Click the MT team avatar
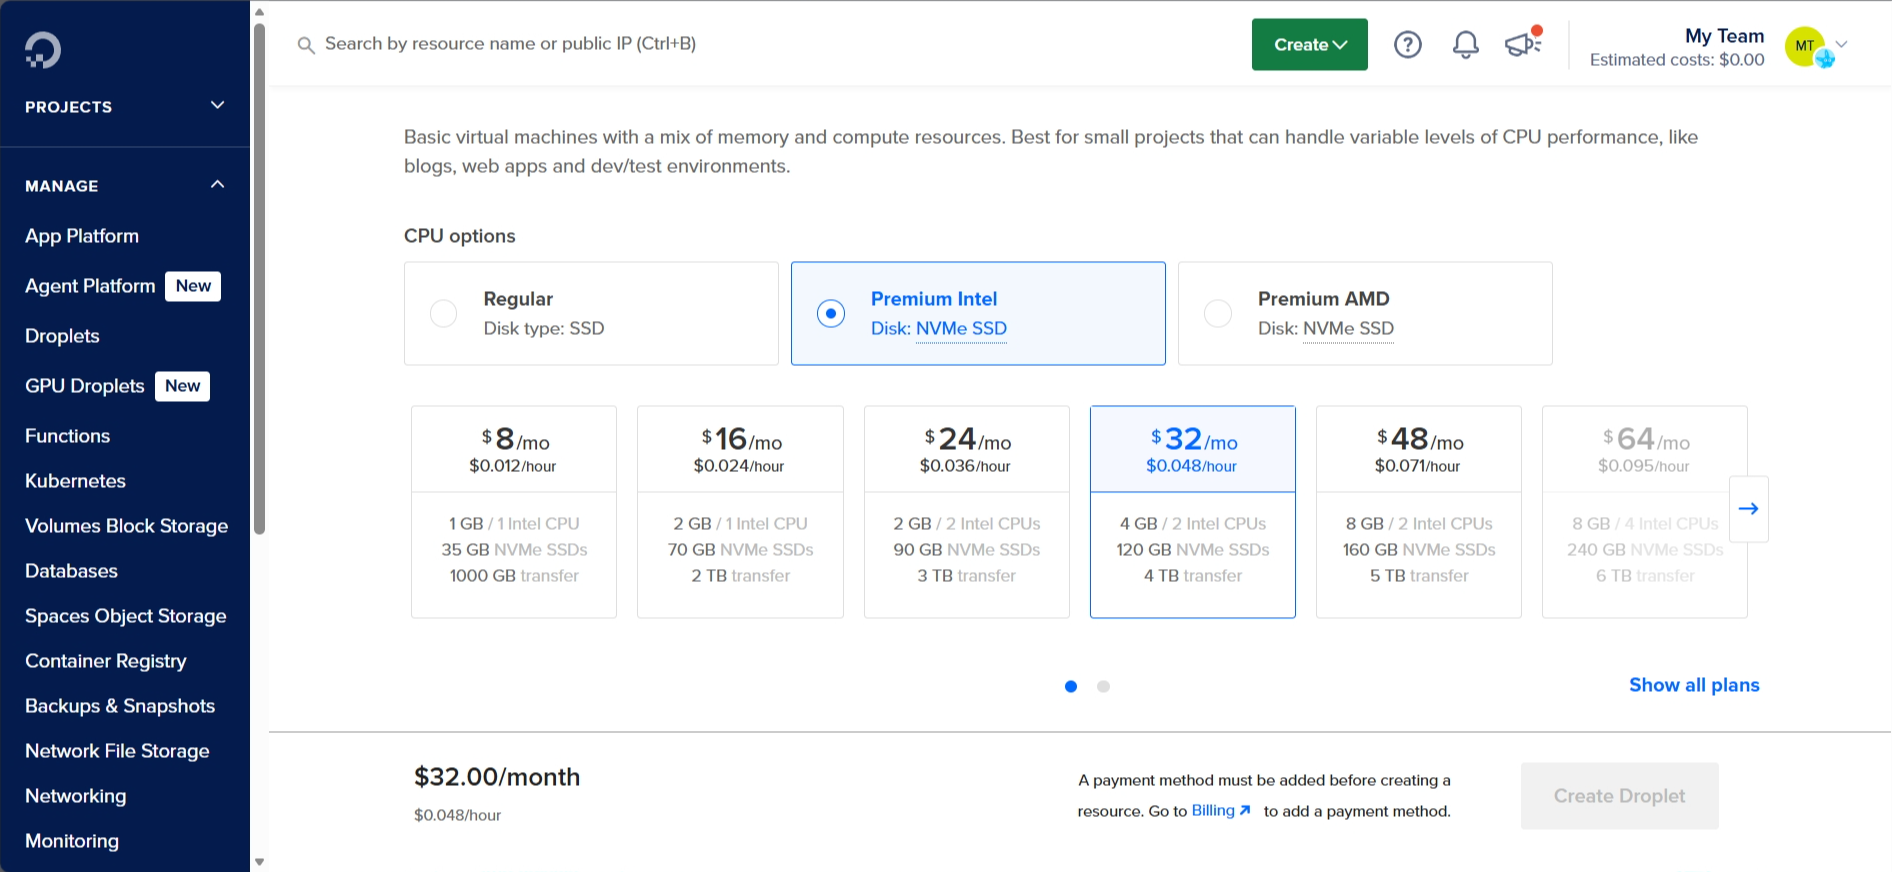The height and width of the screenshot is (872, 1892). (x=1805, y=46)
